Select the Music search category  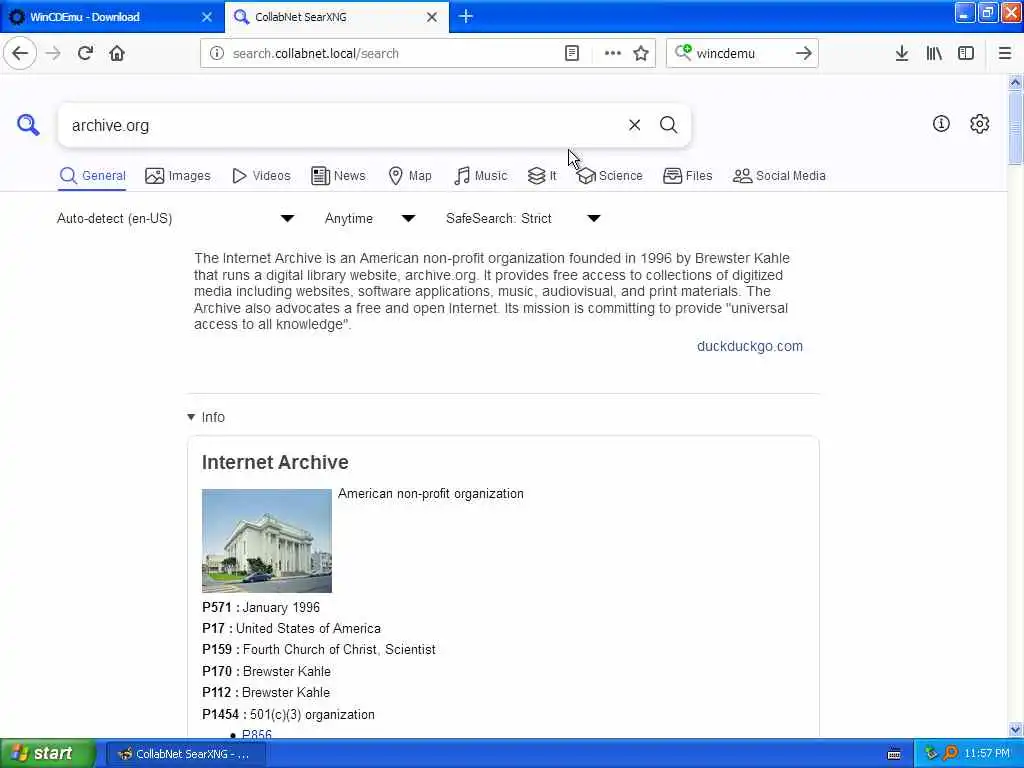480,176
